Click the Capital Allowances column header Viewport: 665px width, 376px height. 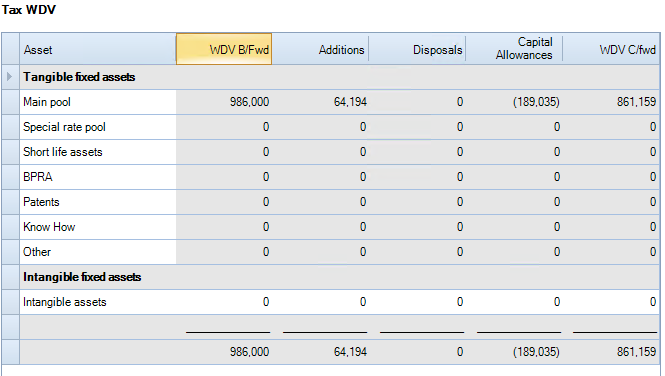point(514,49)
